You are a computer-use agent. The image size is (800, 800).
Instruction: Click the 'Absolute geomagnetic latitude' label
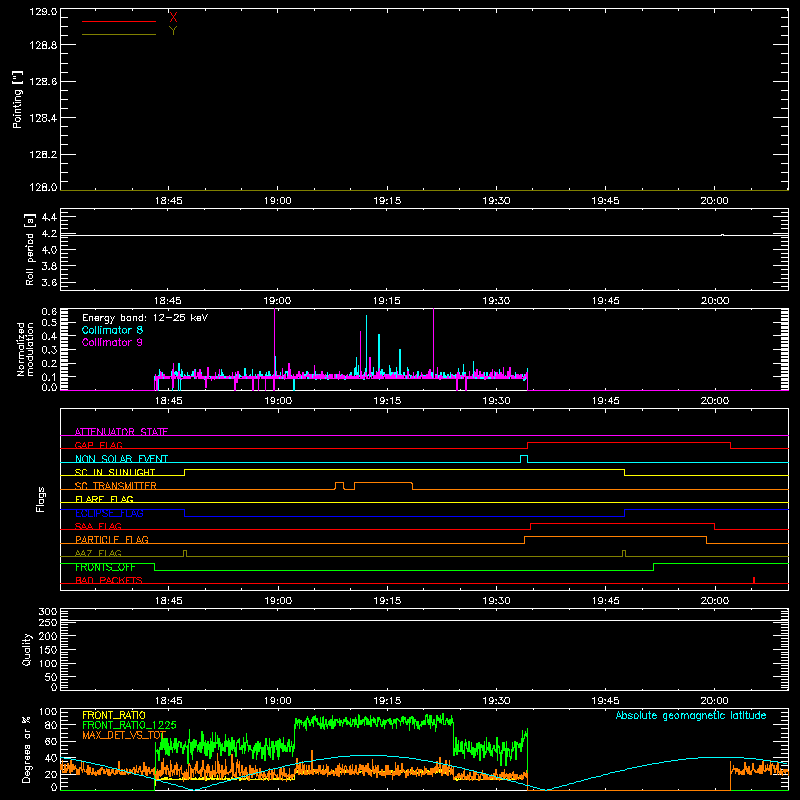coord(691,715)
